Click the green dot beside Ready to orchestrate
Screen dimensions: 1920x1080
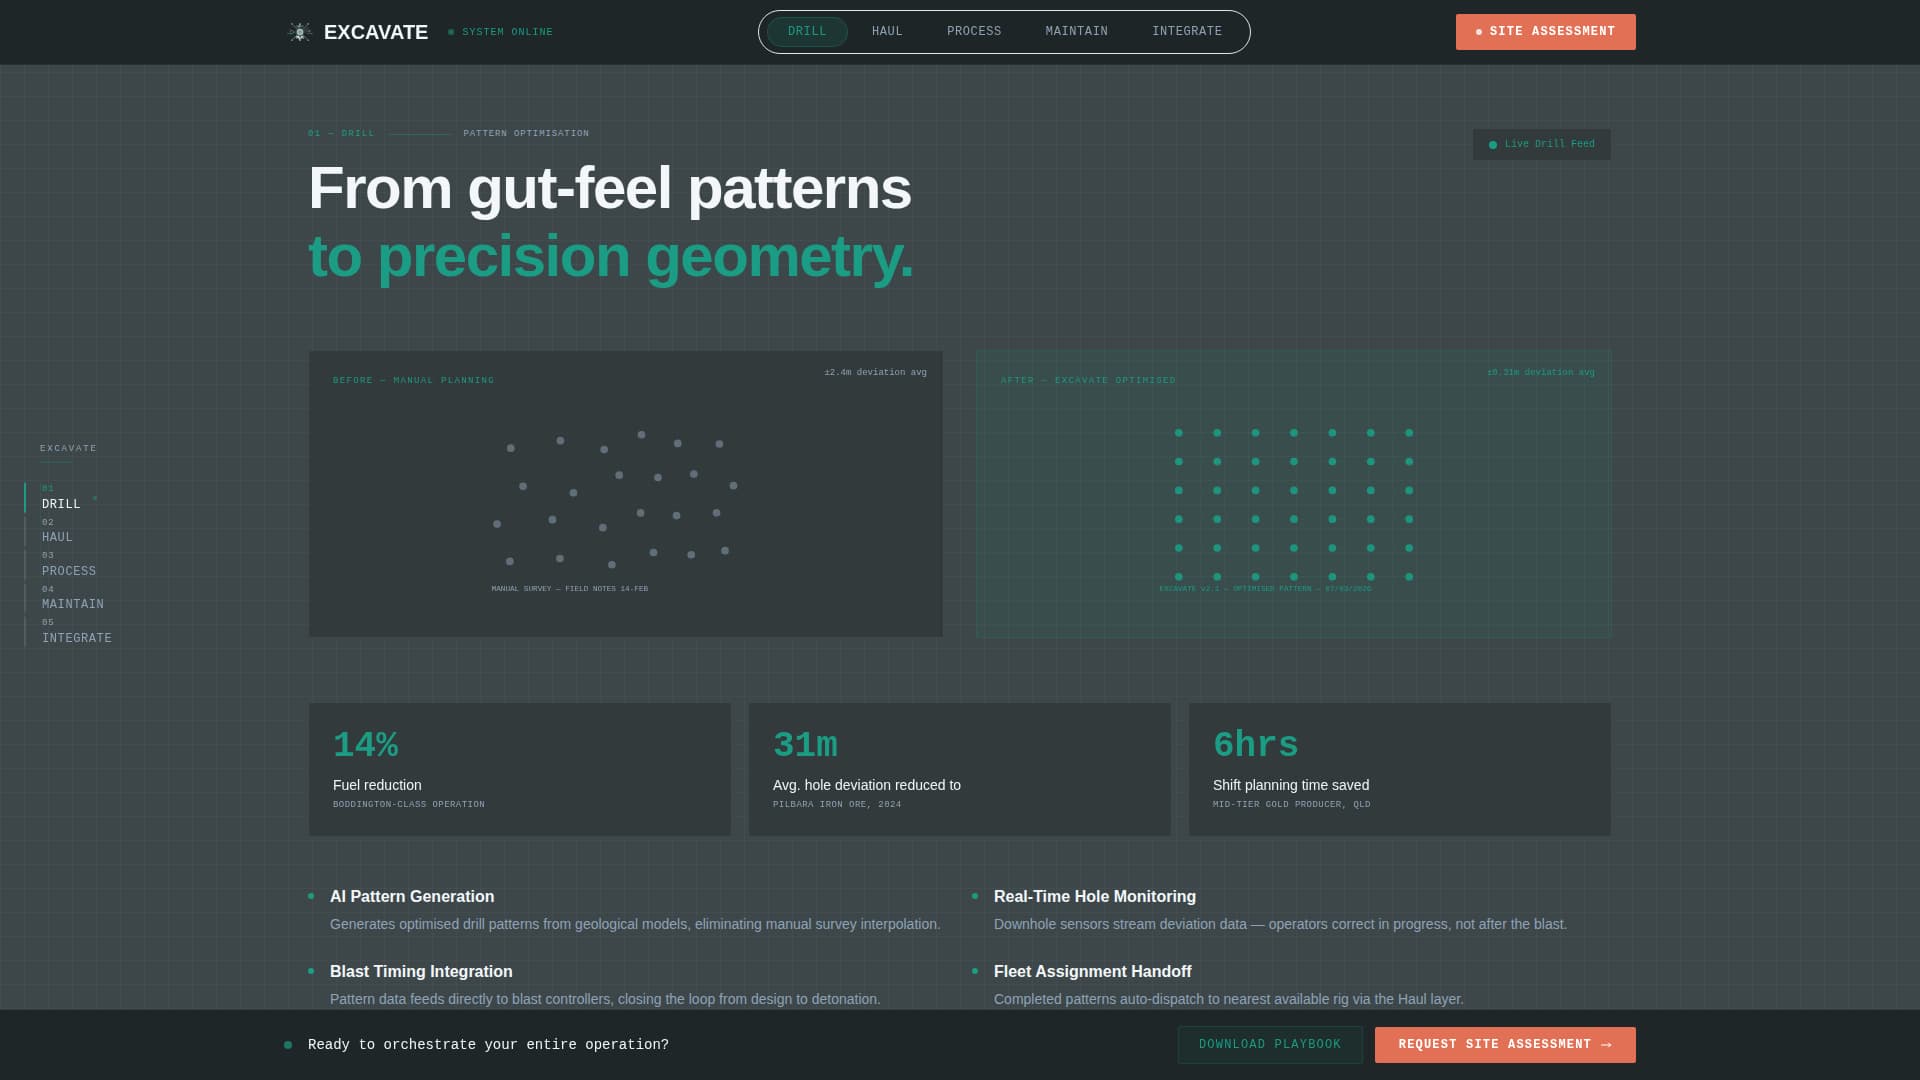pyautogui.click(x=288, y=1045)
